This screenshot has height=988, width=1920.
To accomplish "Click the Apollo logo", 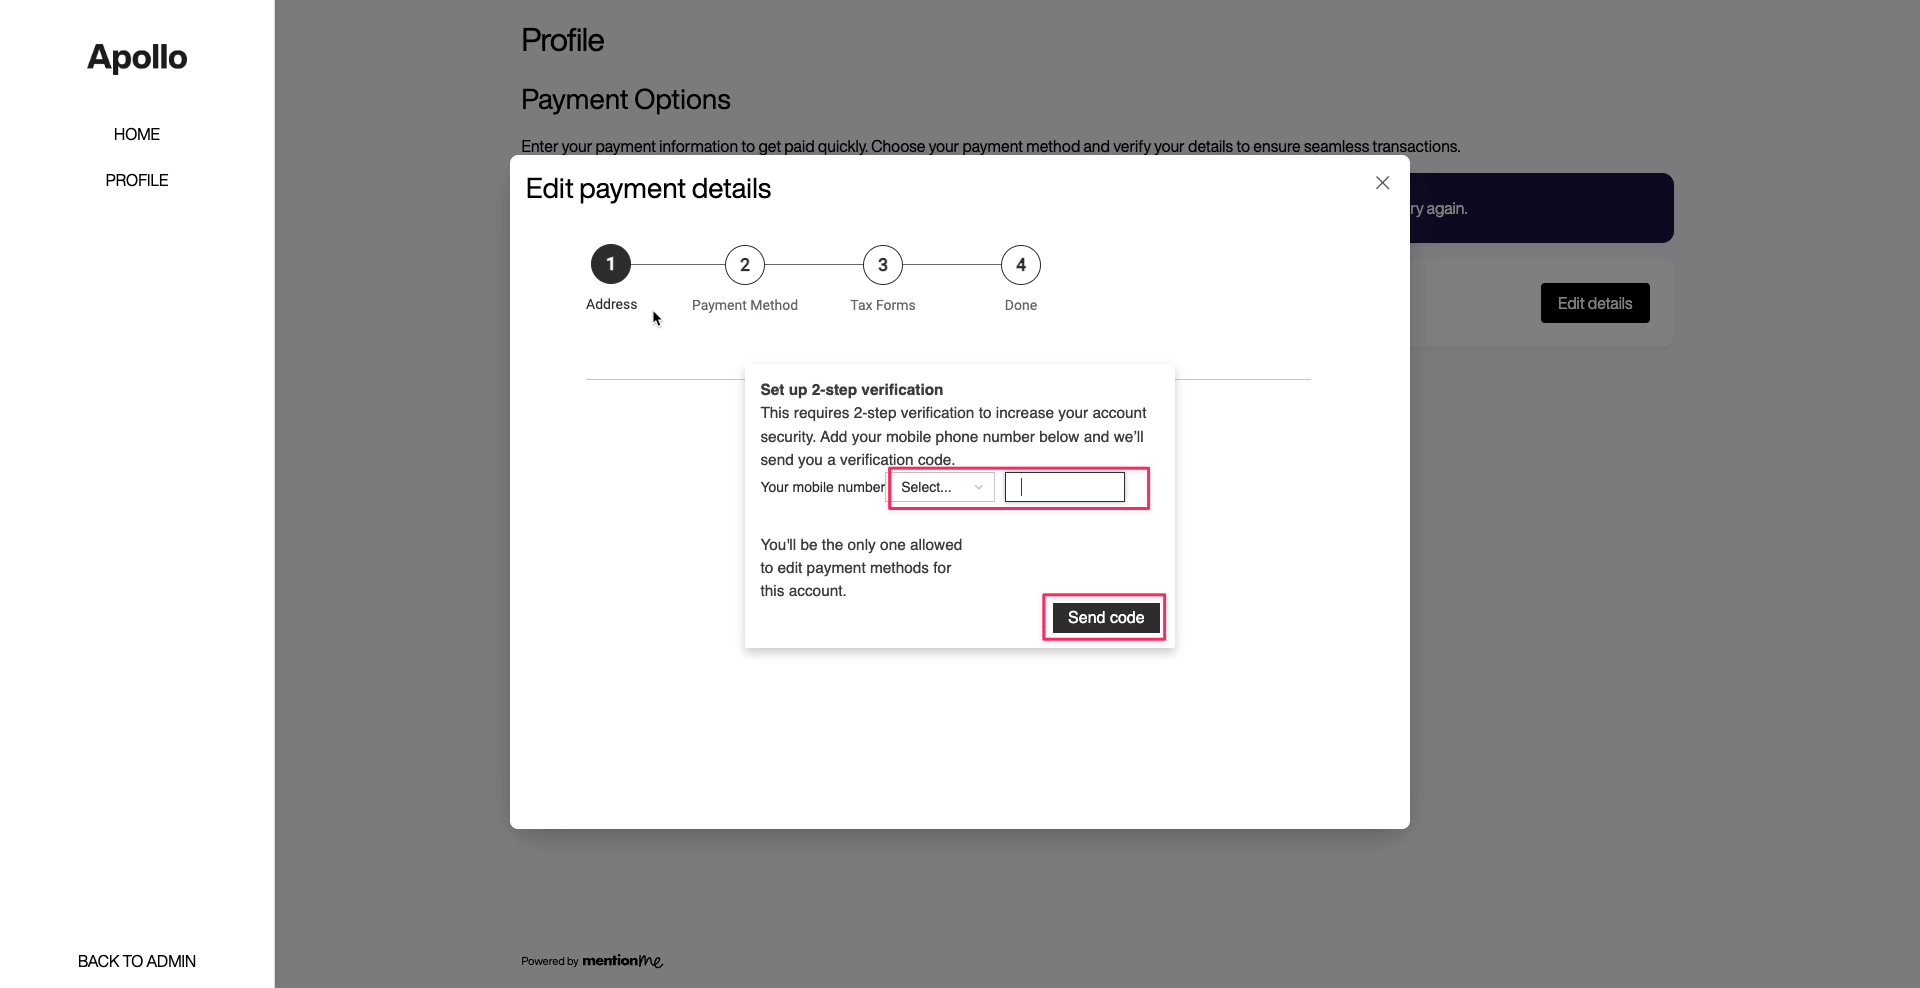I will point(136,57).
